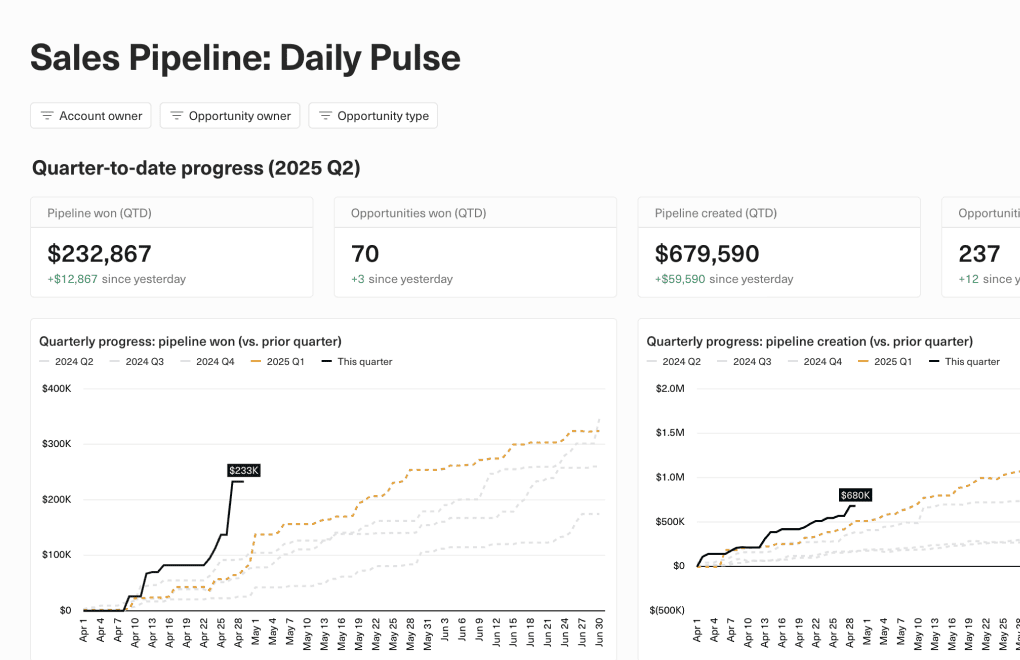This screenshot has height=660, width=1020.
Task: Select the $233K data label on pipeline won chart
Action: [243, 469]
